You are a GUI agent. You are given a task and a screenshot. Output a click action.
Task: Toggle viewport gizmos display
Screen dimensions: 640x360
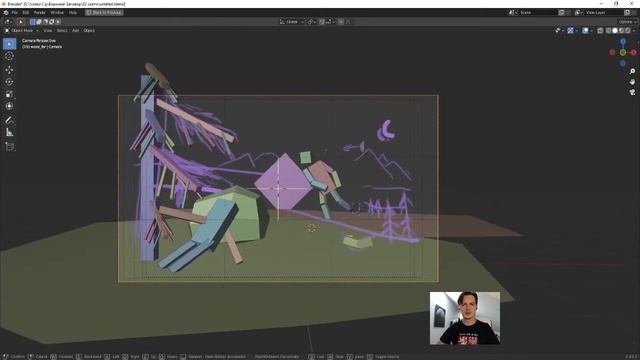(570, 31)
